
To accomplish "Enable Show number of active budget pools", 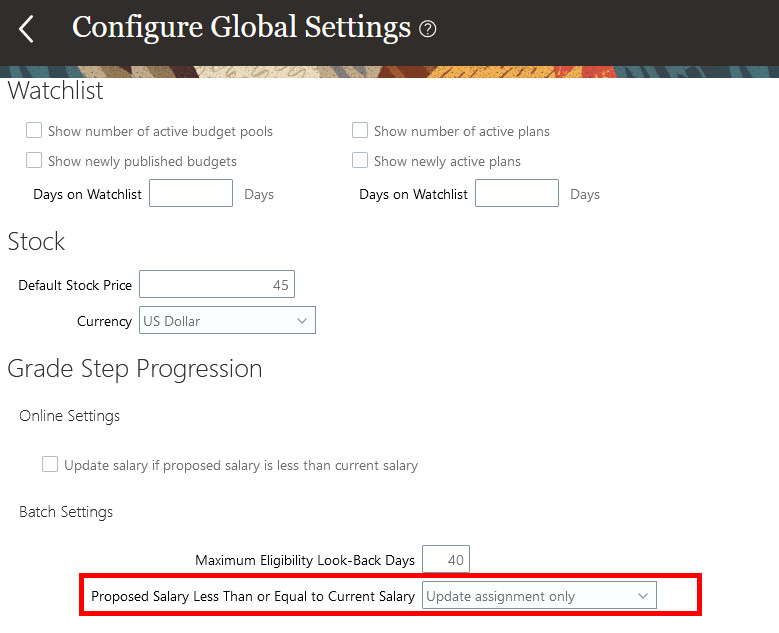I will [x=35, y=131].
